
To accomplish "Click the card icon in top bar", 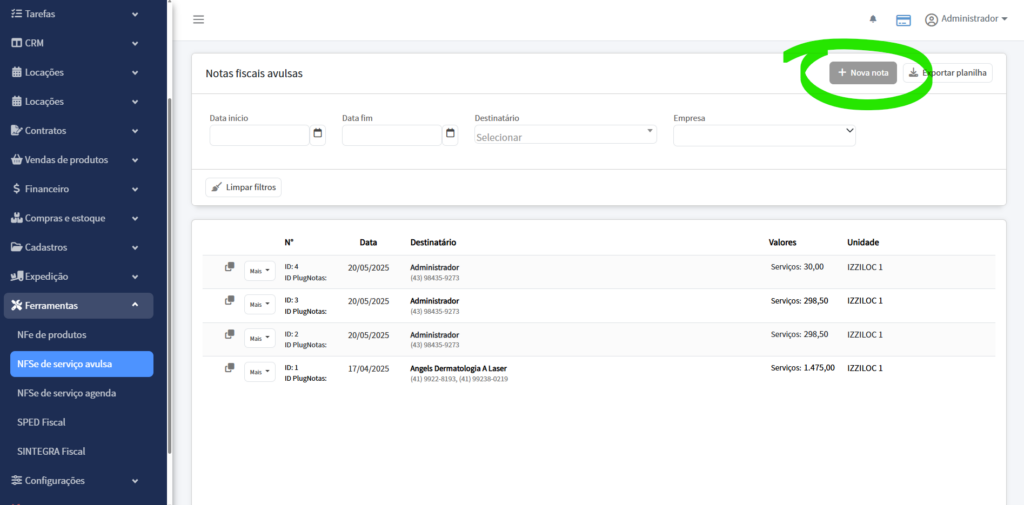I will 903,20.
